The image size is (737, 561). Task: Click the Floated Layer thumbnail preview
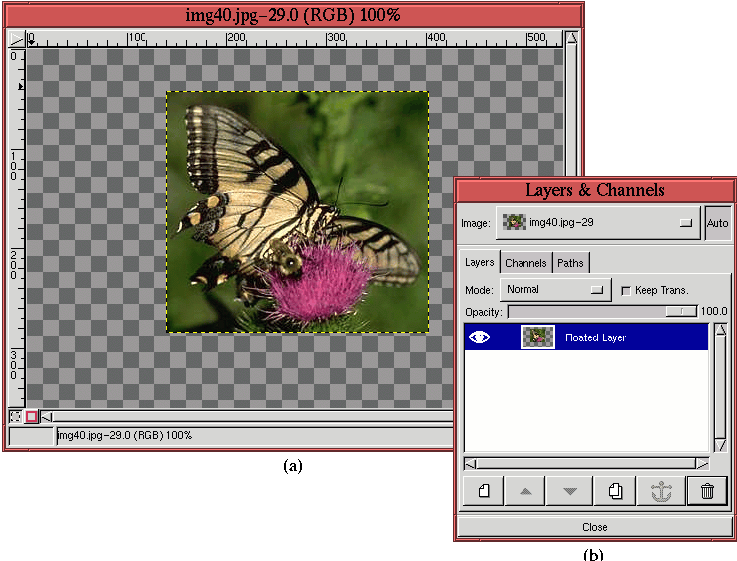coord(538,338)
